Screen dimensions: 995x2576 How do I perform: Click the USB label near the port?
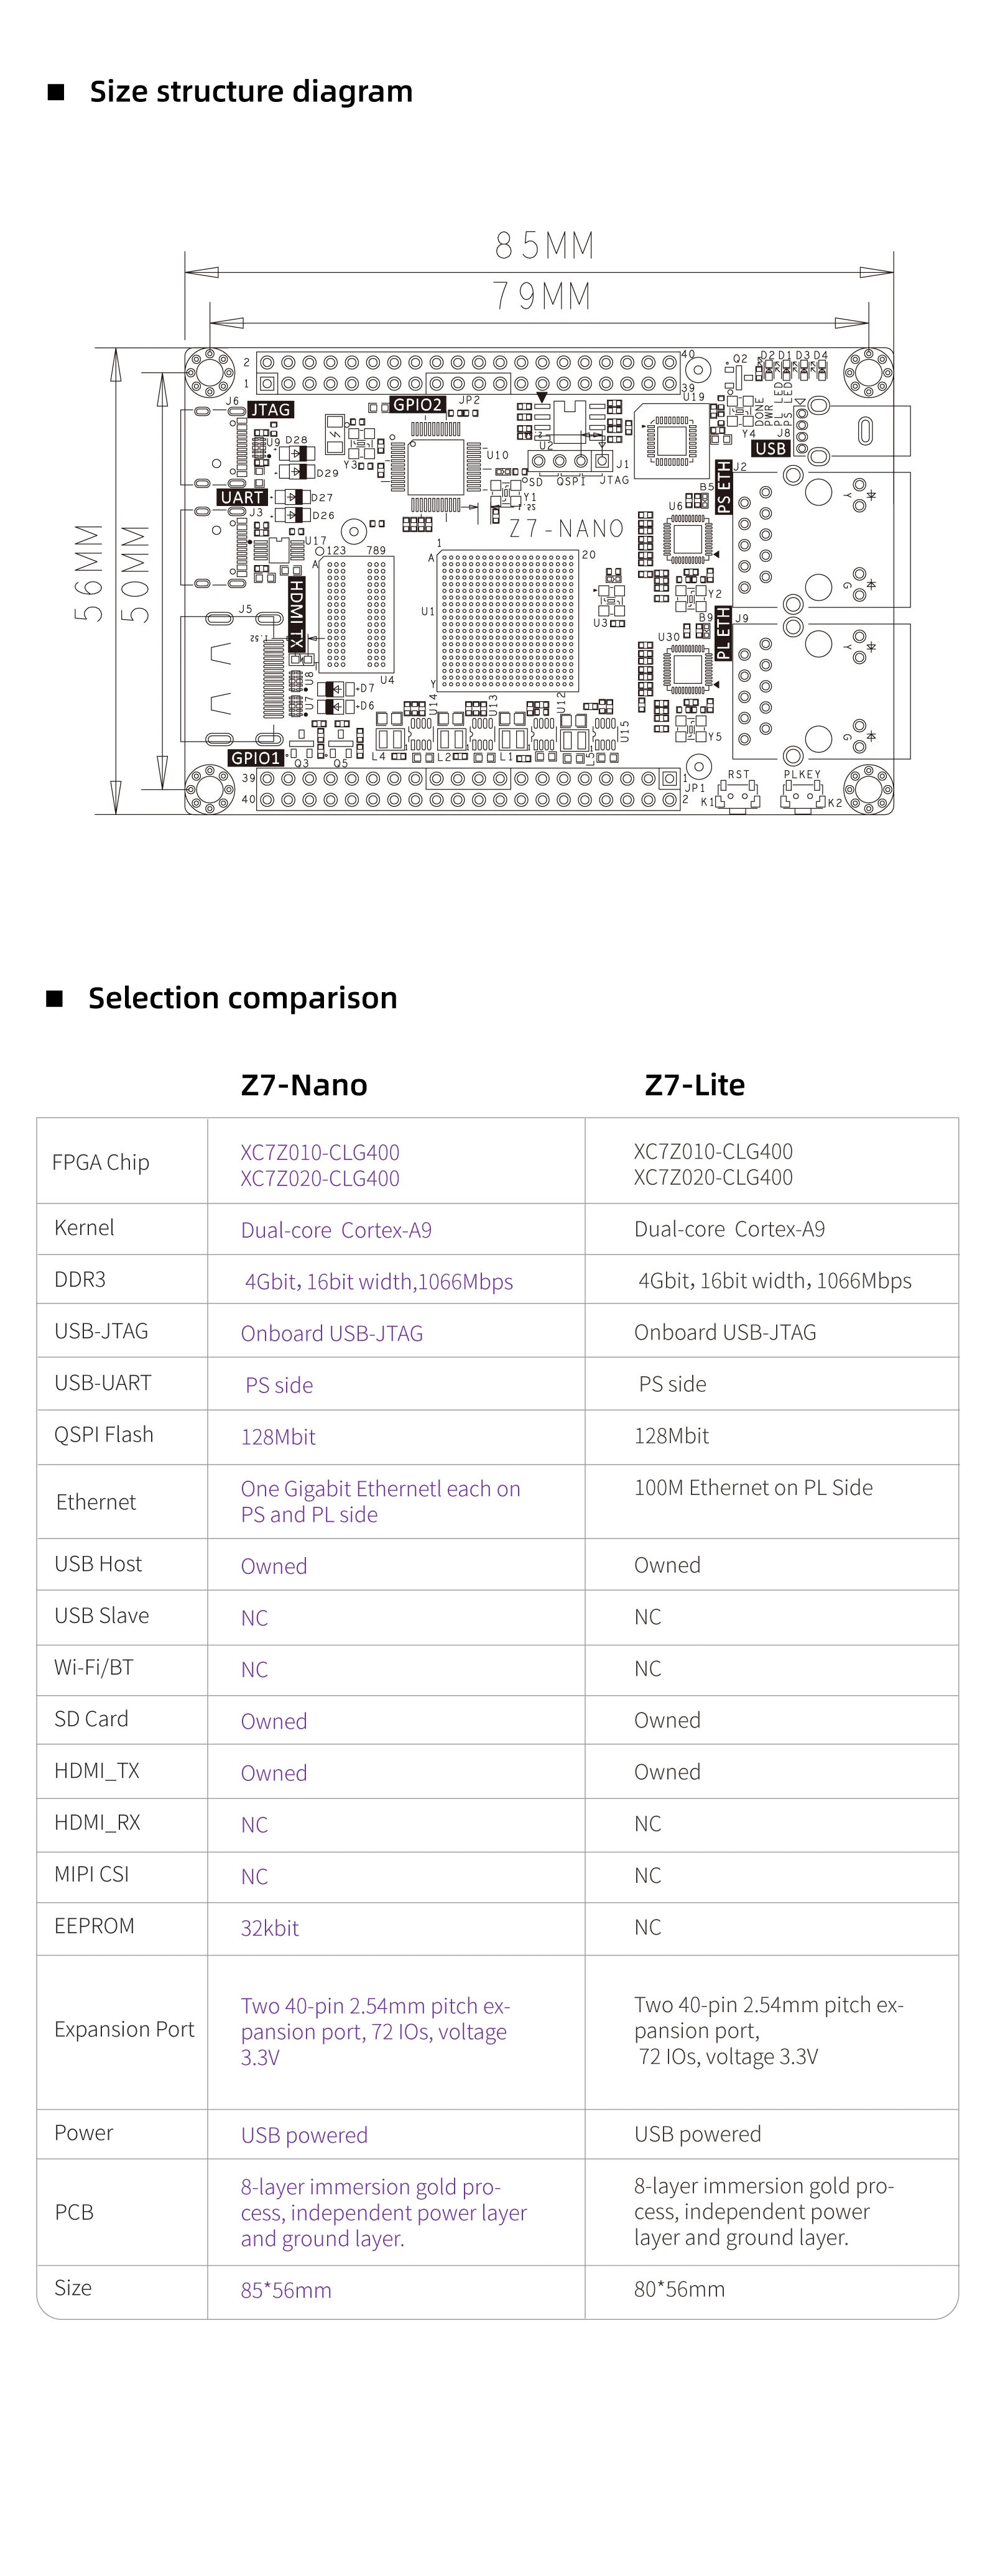point(771,448)
